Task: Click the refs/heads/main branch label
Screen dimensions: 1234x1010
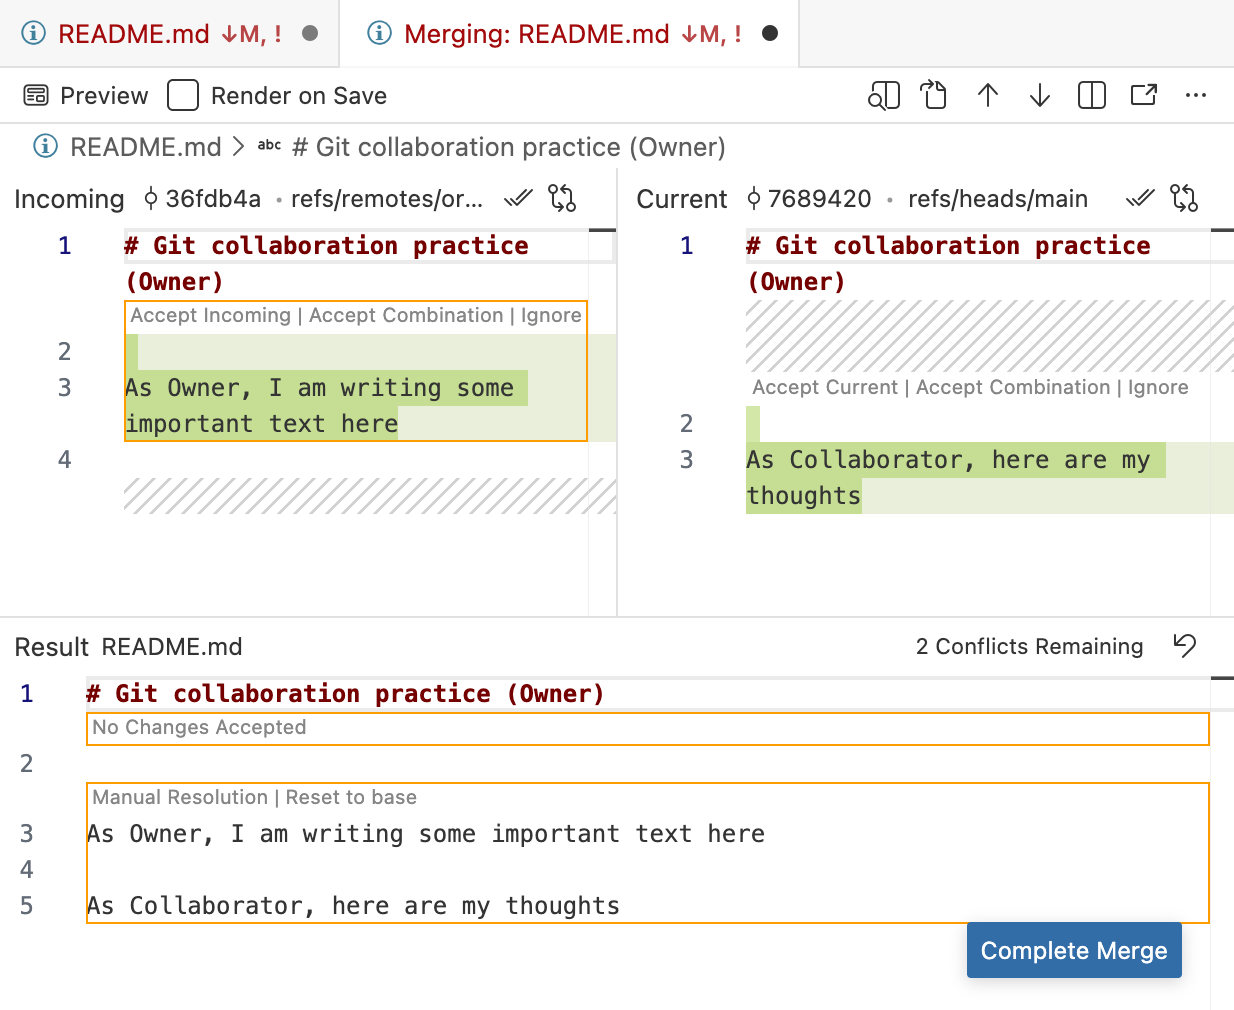Action: point(998,199)
